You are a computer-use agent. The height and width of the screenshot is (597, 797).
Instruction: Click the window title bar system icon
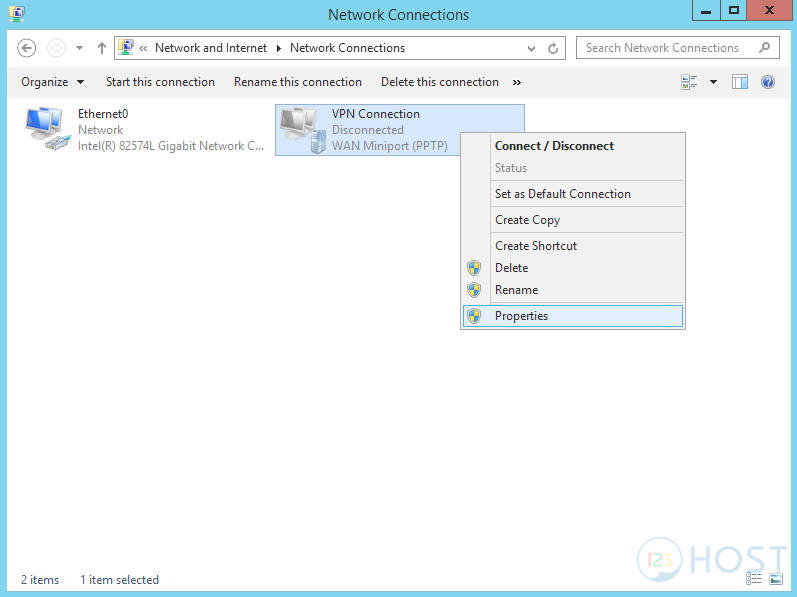click(17, 14)
